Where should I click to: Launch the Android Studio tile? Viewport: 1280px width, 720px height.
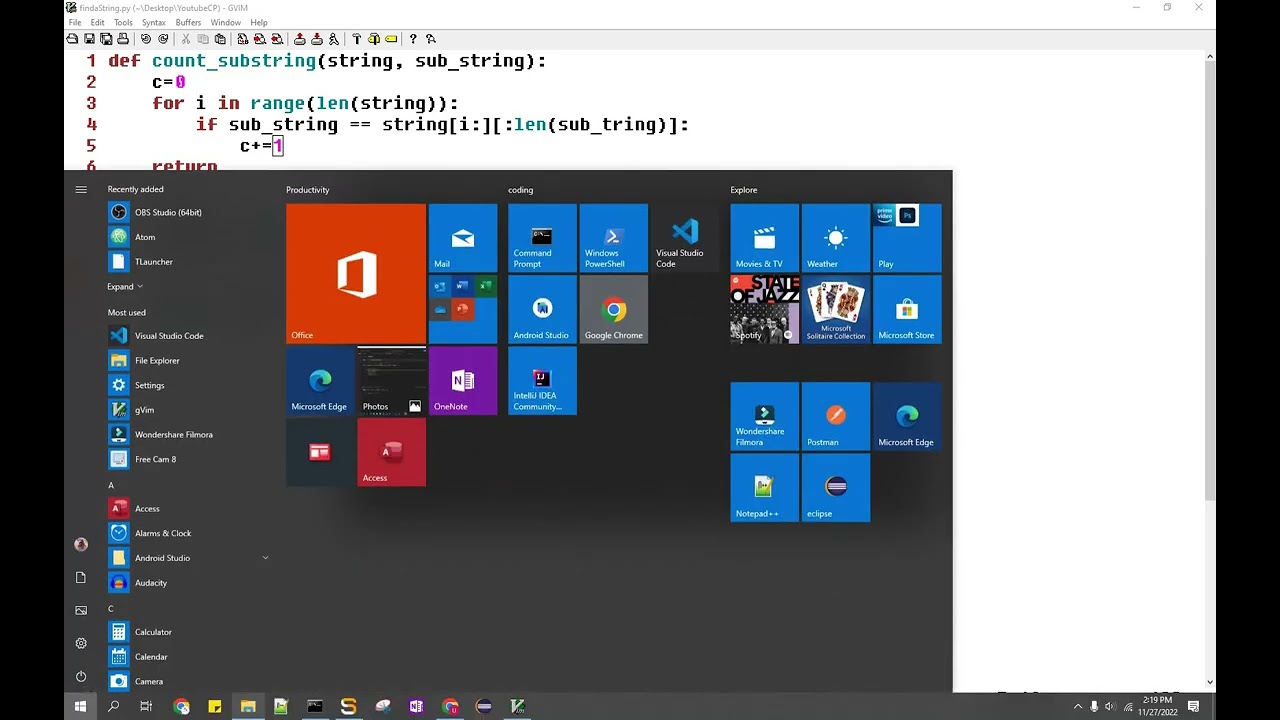[x=542, y=310]
